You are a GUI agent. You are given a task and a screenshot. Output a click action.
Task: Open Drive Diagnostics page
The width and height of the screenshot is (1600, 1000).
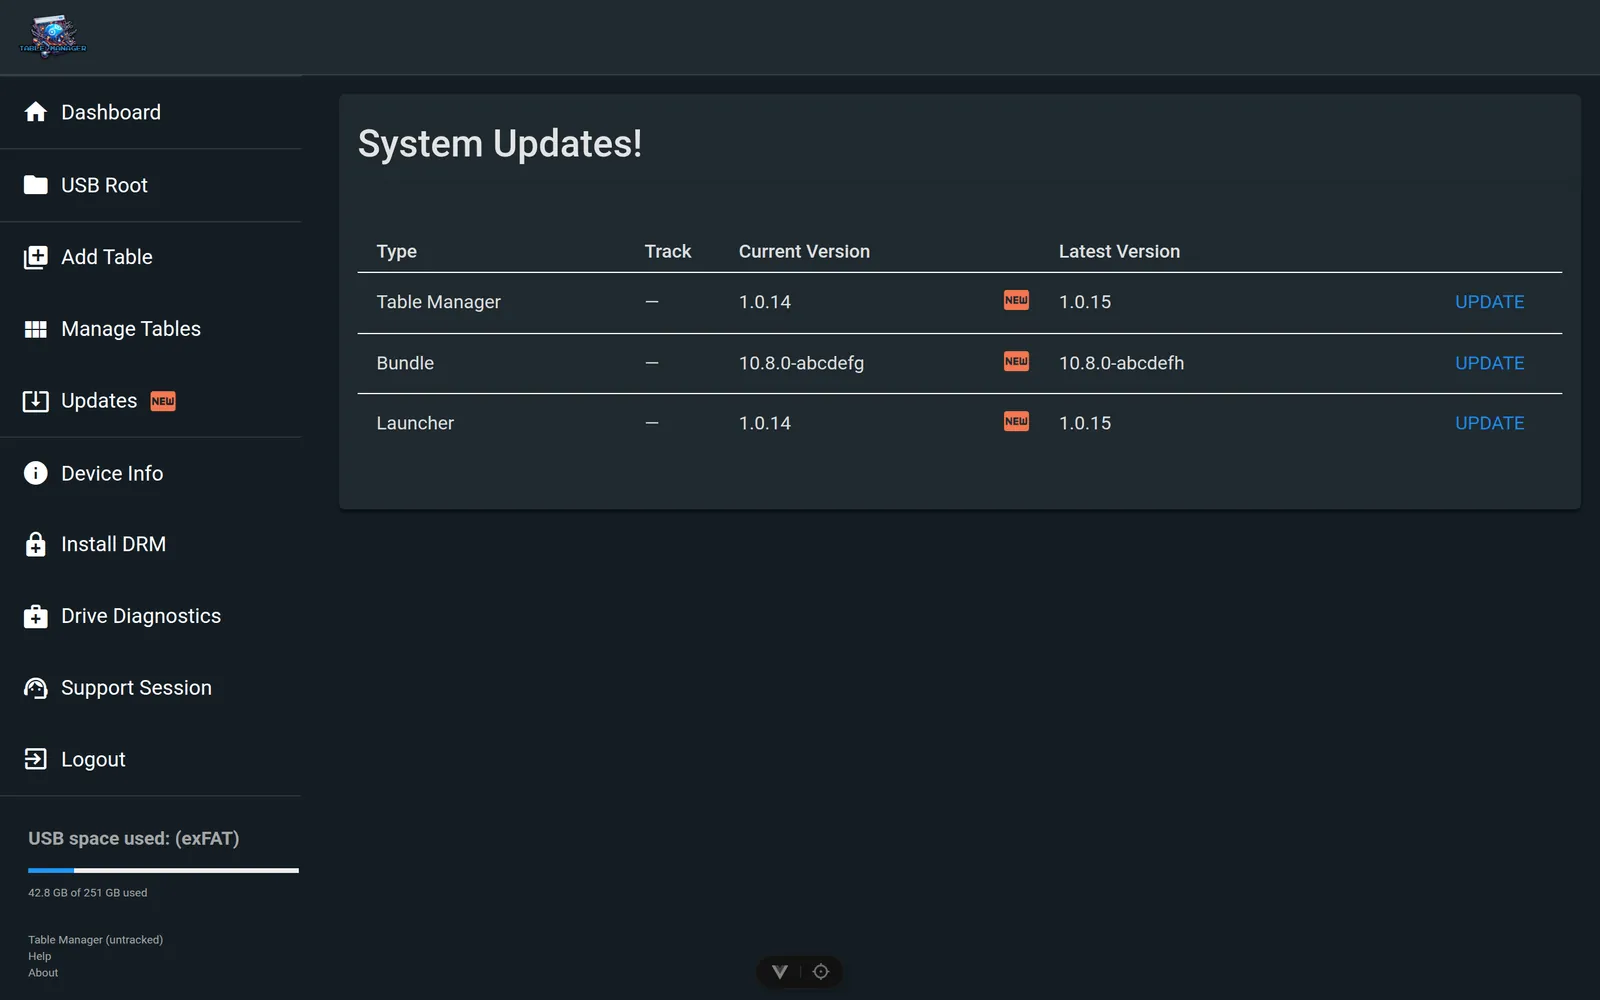151,616
